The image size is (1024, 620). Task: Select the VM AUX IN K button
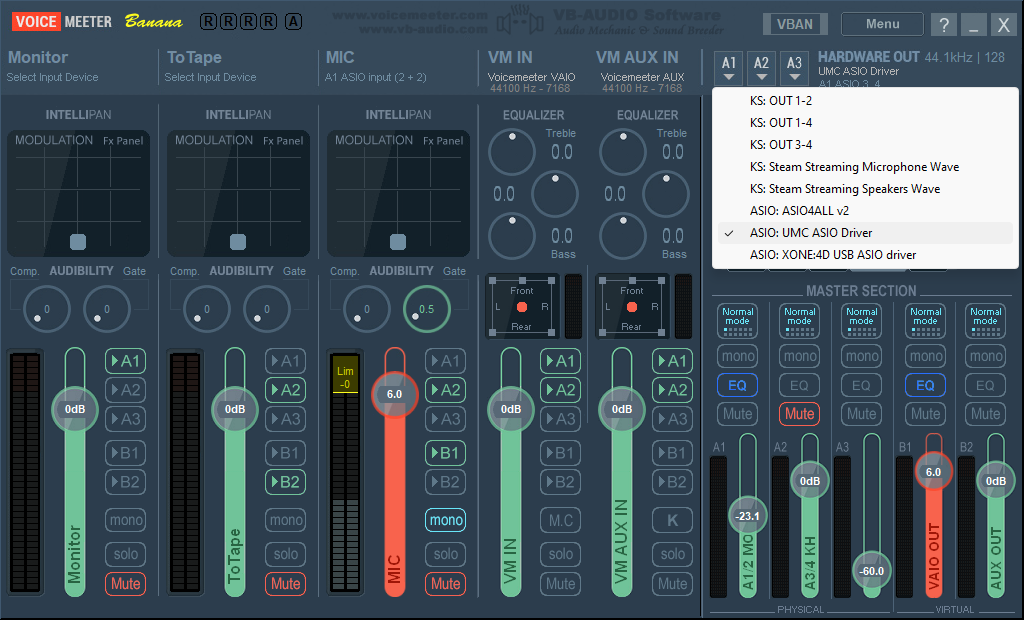tap(672, 520)
